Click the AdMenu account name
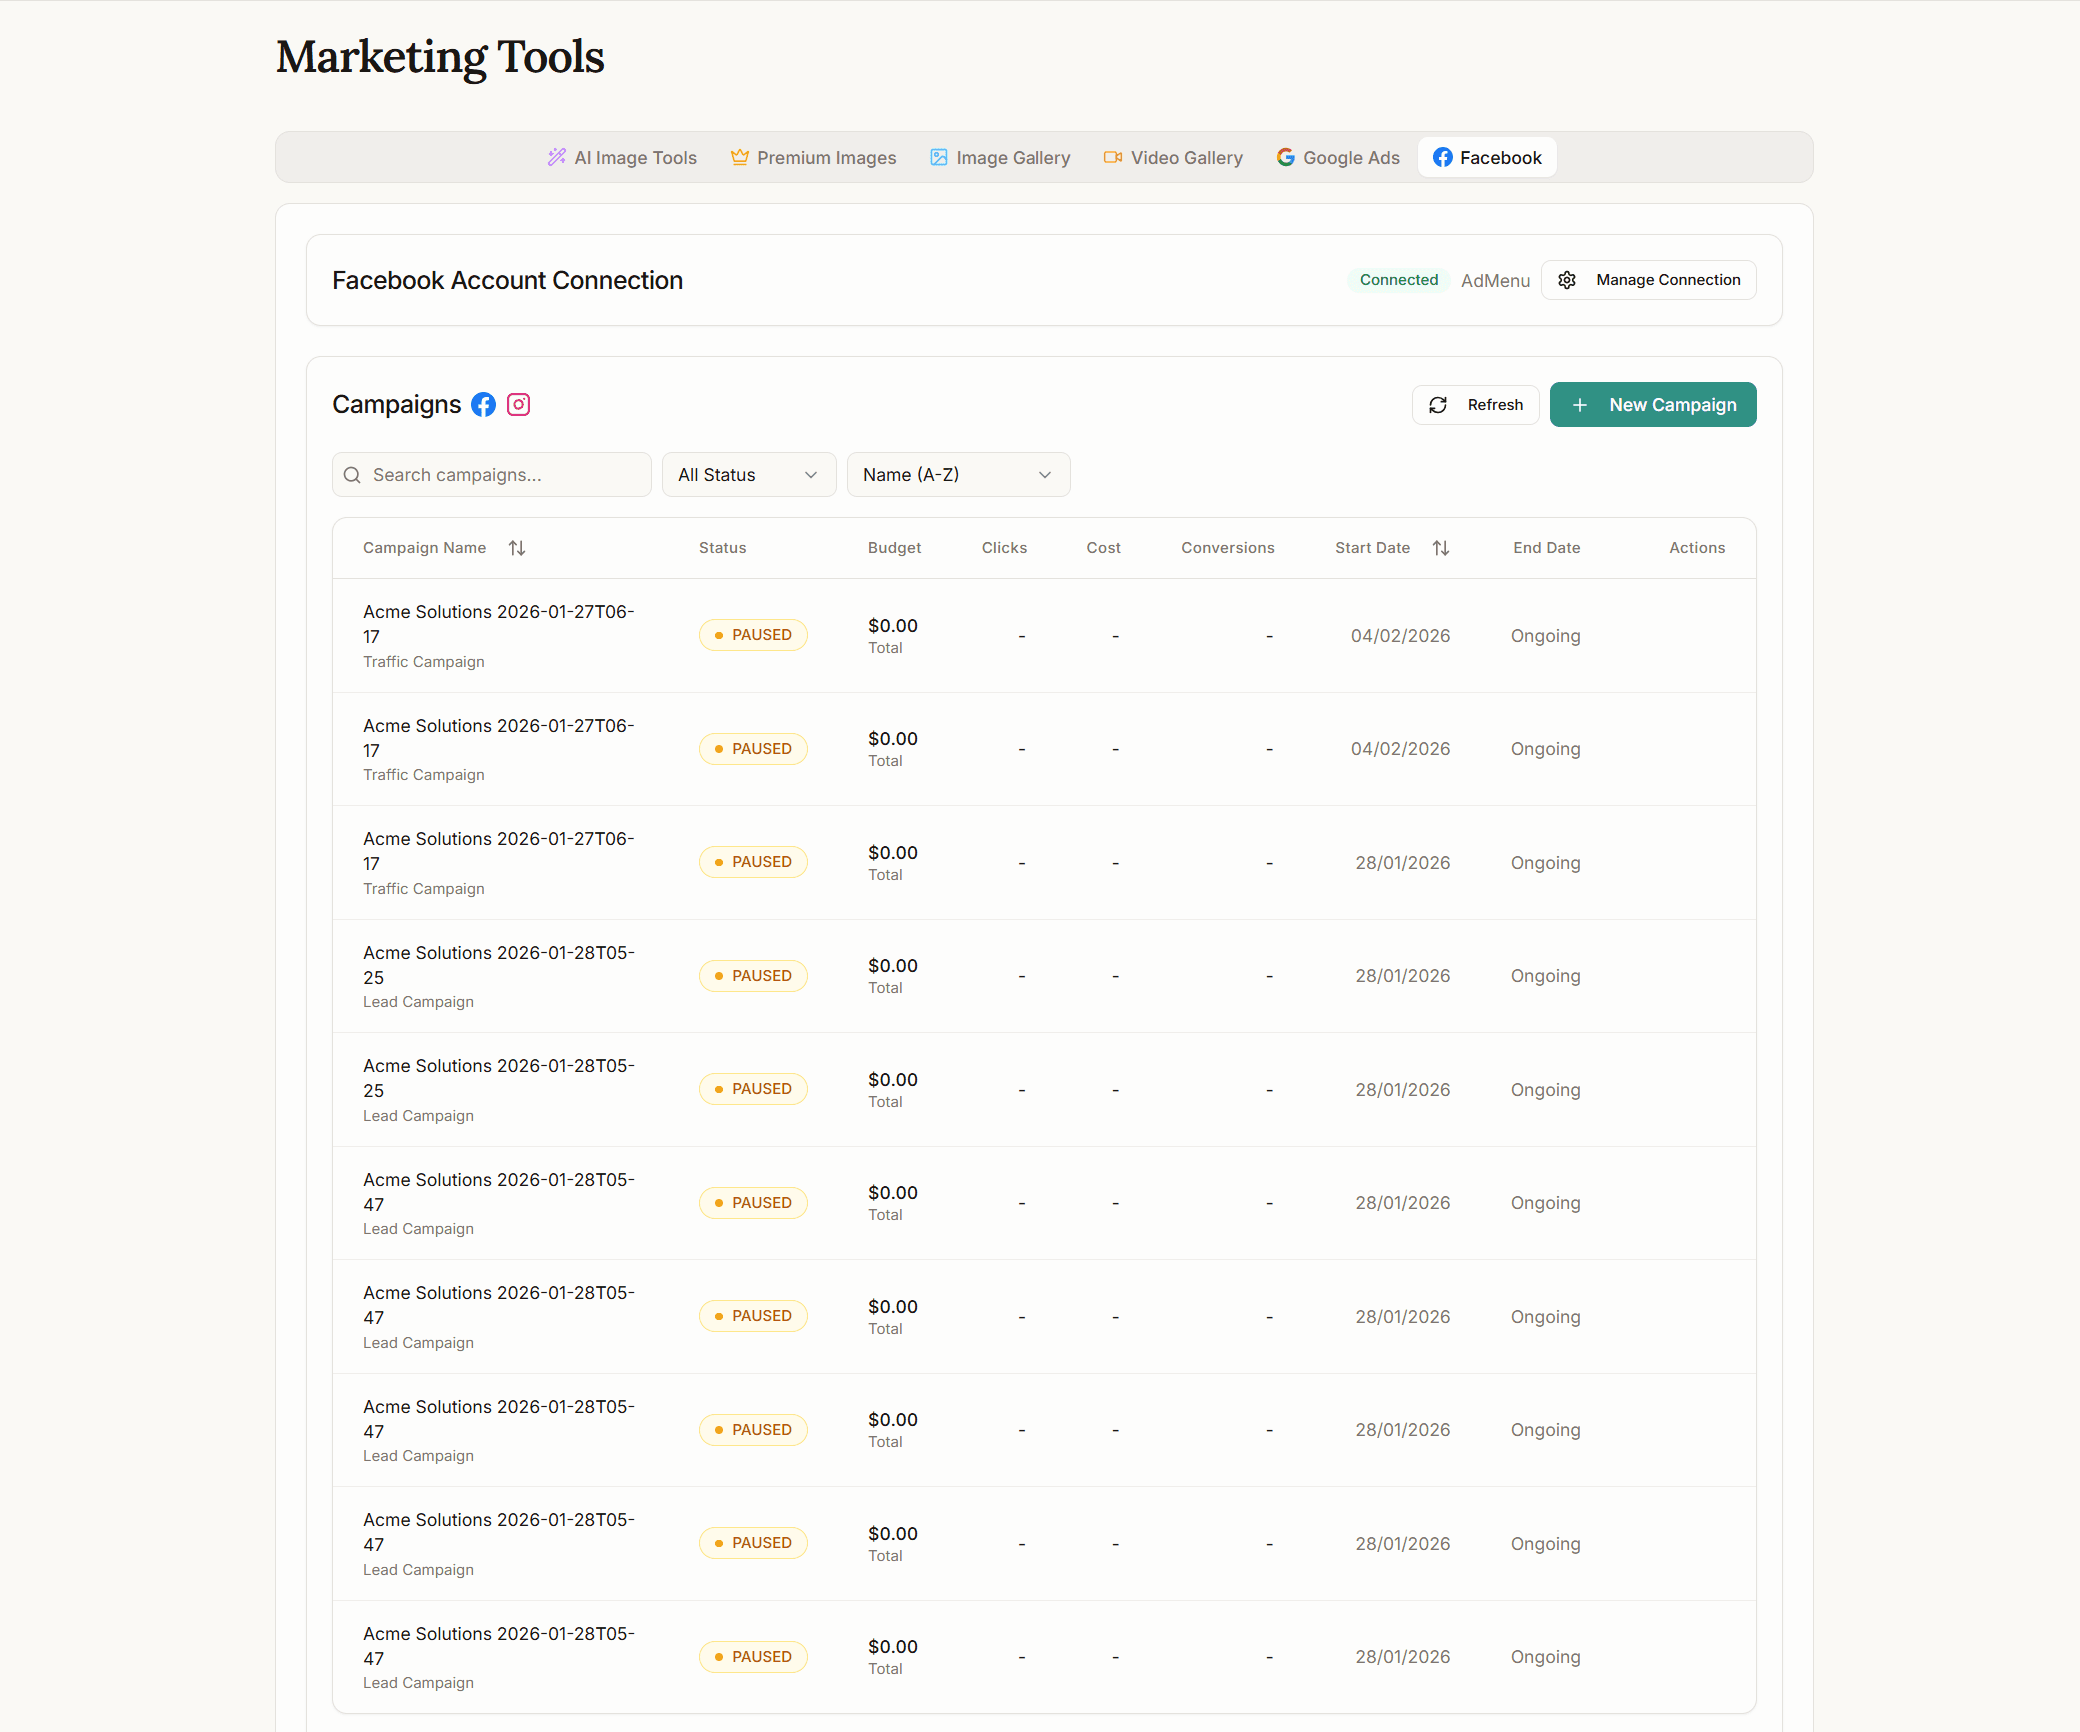This screenshot has width=2080, height=1732. (1496, 281)
